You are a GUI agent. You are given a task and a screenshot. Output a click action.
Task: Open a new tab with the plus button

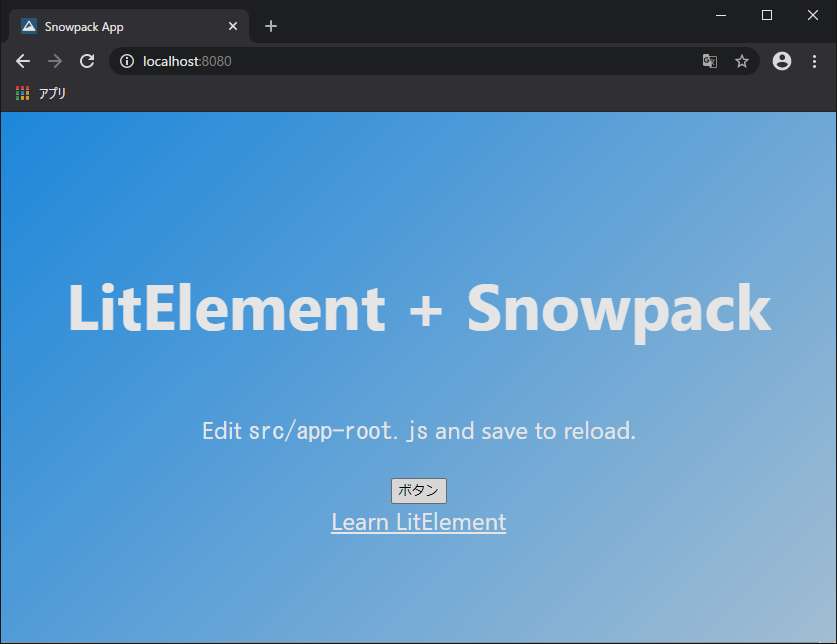271,26
